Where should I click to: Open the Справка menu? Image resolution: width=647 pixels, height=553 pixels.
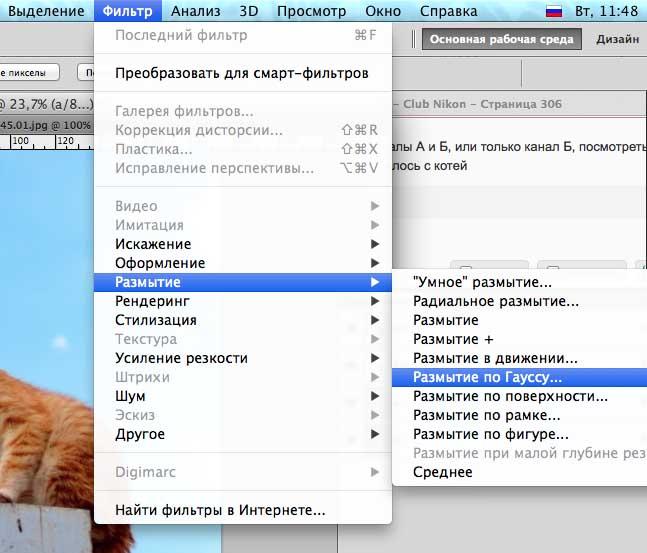pos(449,11)
